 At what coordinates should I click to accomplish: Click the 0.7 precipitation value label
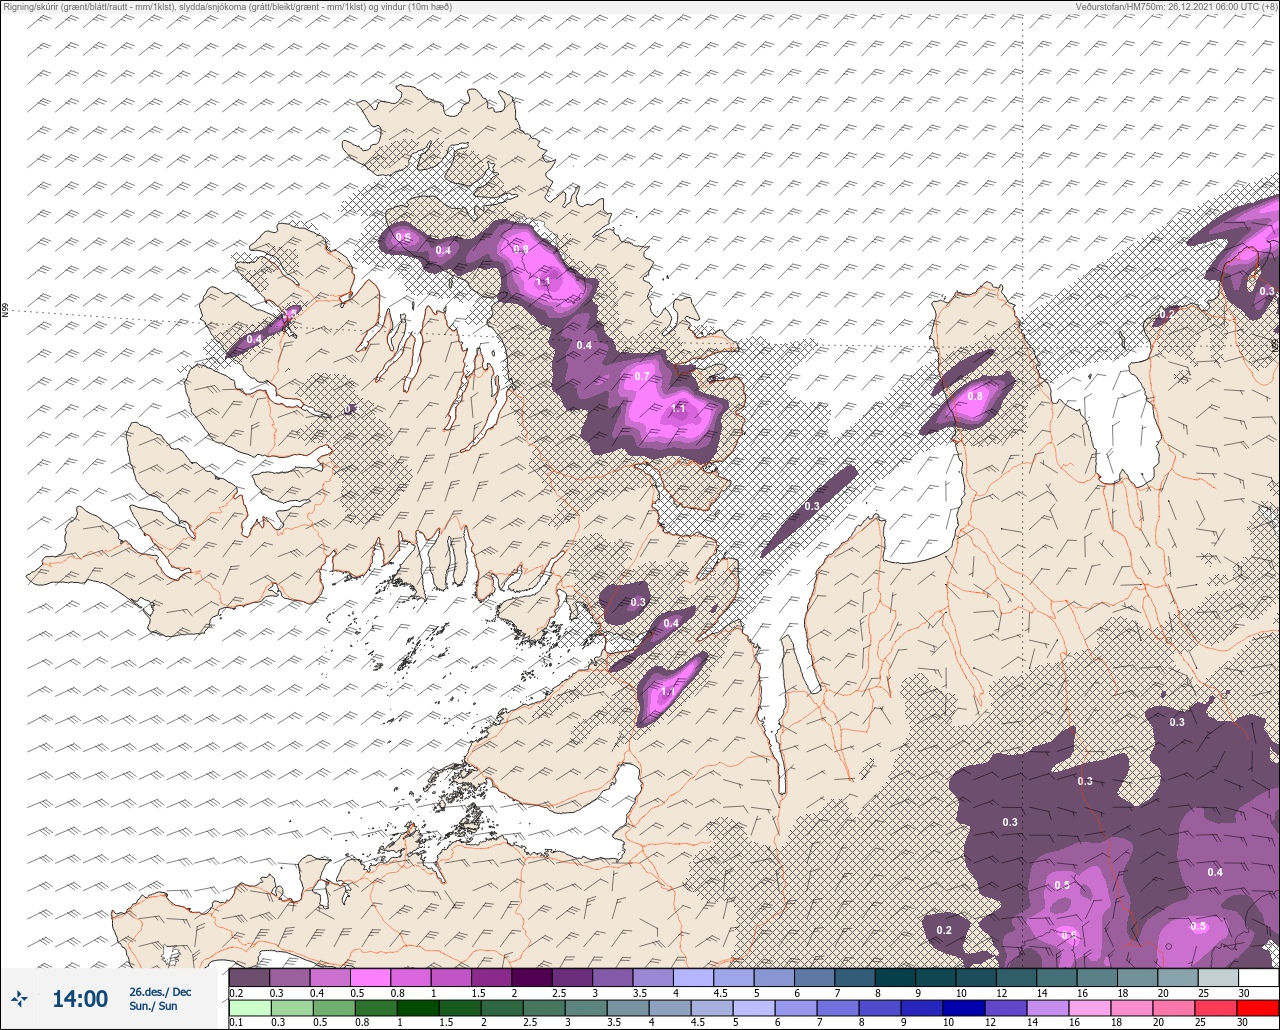642,376
